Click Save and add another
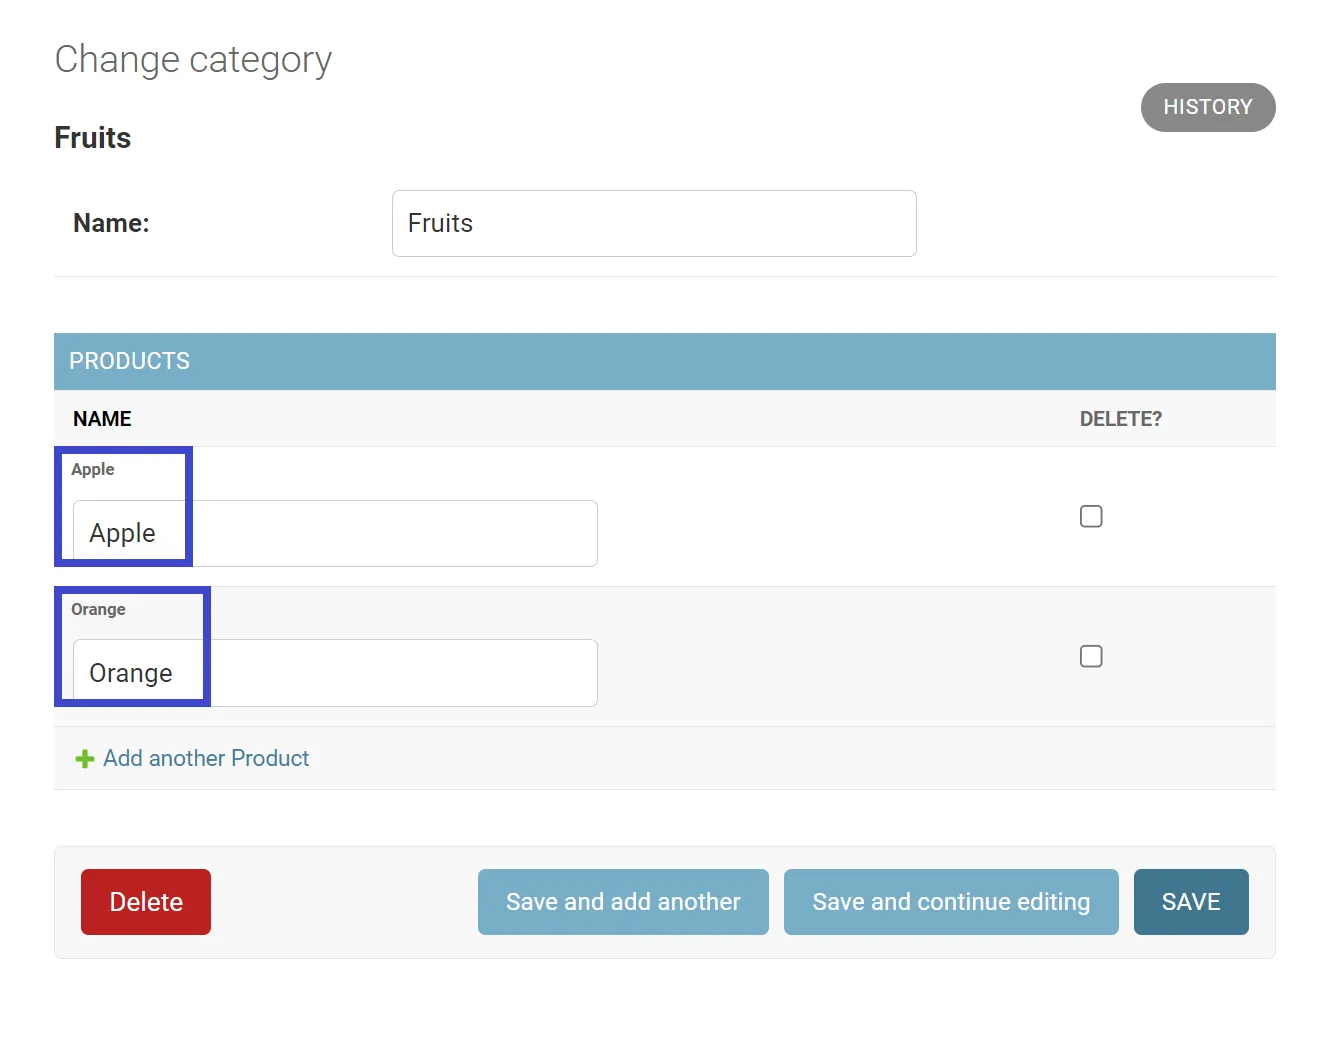This screenshot has height=1040, width=1331. point(623,902)
